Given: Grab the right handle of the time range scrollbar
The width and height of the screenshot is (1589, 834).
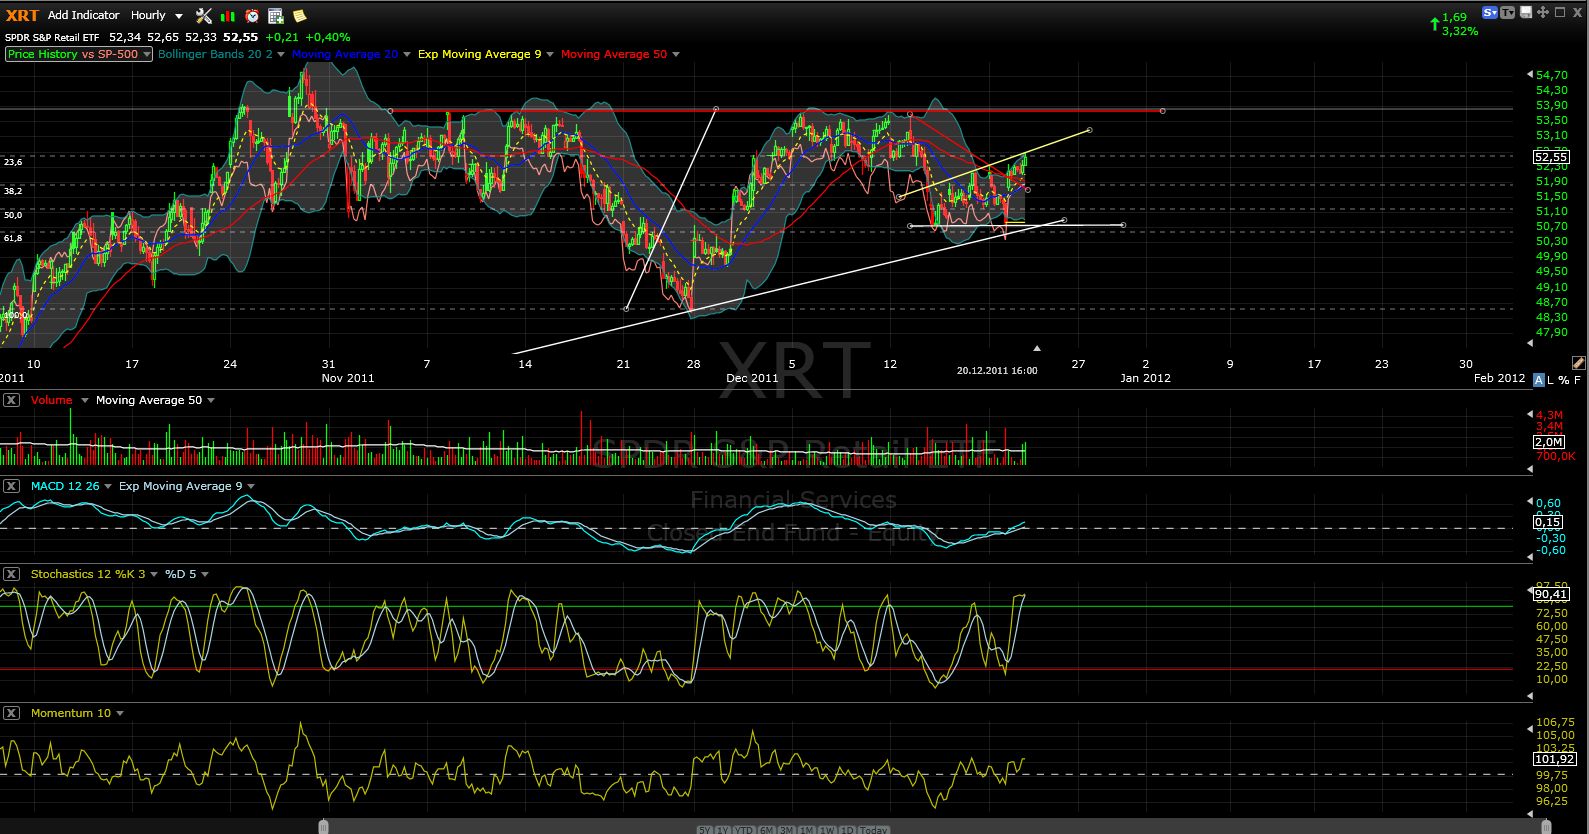Looking at the screenshot, I should pyautogui.click(x=1547, y=826).
